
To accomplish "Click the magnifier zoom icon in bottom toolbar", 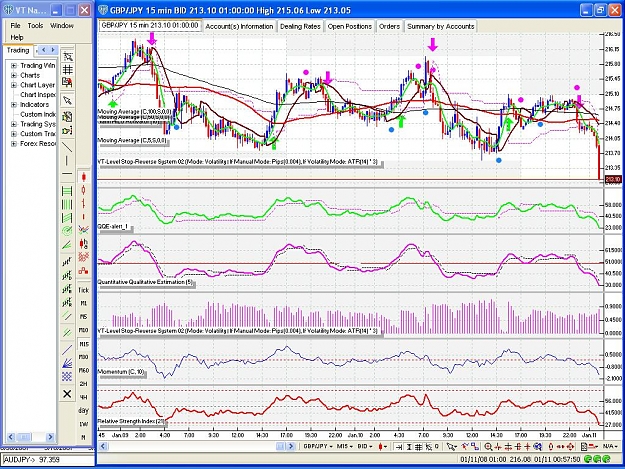I will pyautogui.click(x=488, y=447).
